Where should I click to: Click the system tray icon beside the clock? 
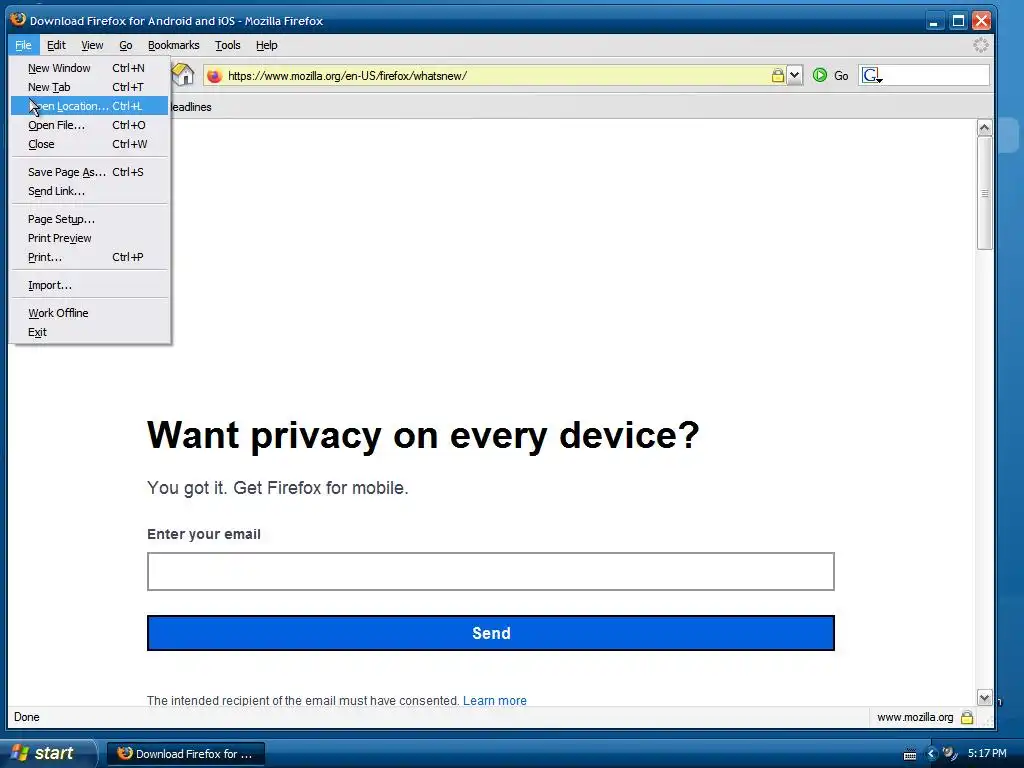[950, 754]
